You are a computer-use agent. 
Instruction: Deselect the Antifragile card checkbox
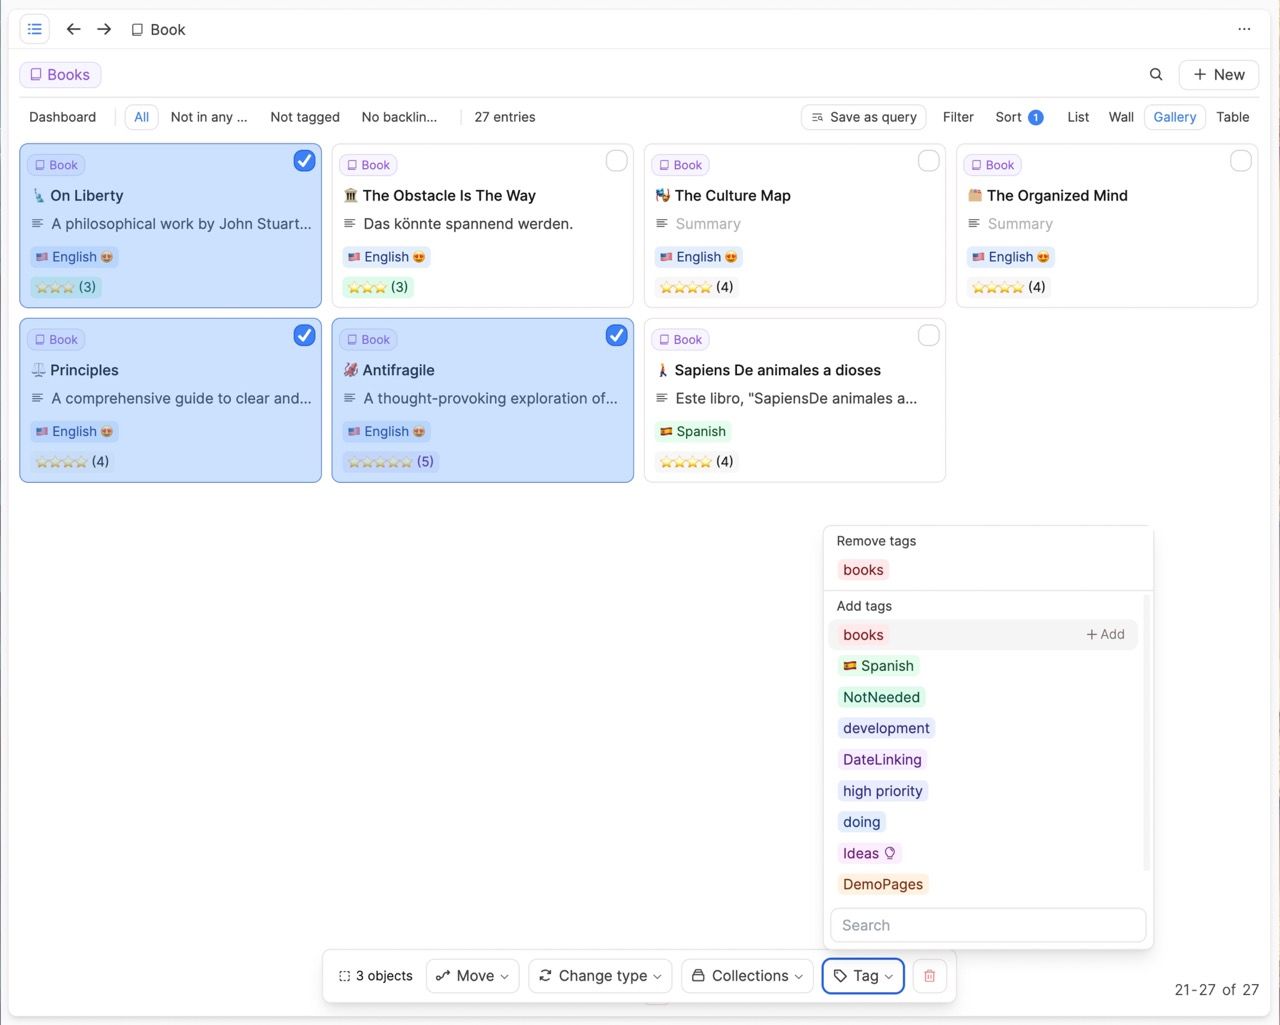tap(616, 336)
